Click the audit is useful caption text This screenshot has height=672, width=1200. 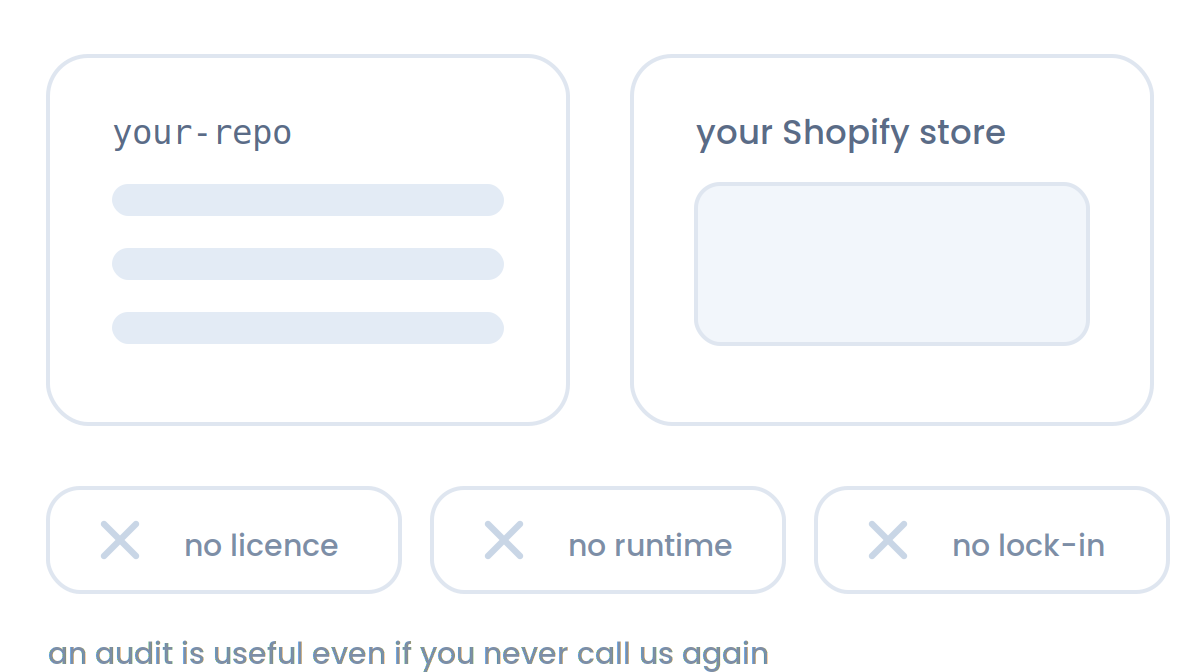pos(409,654)
